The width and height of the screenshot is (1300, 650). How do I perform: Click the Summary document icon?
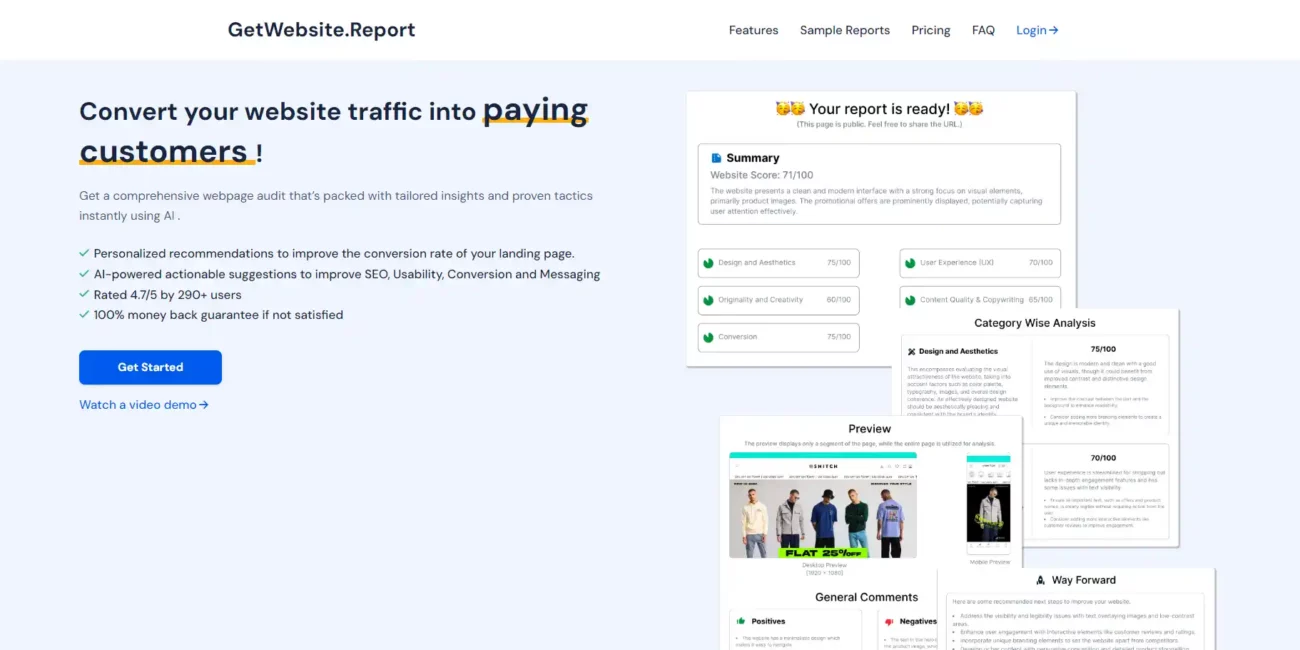coord(716,158)
